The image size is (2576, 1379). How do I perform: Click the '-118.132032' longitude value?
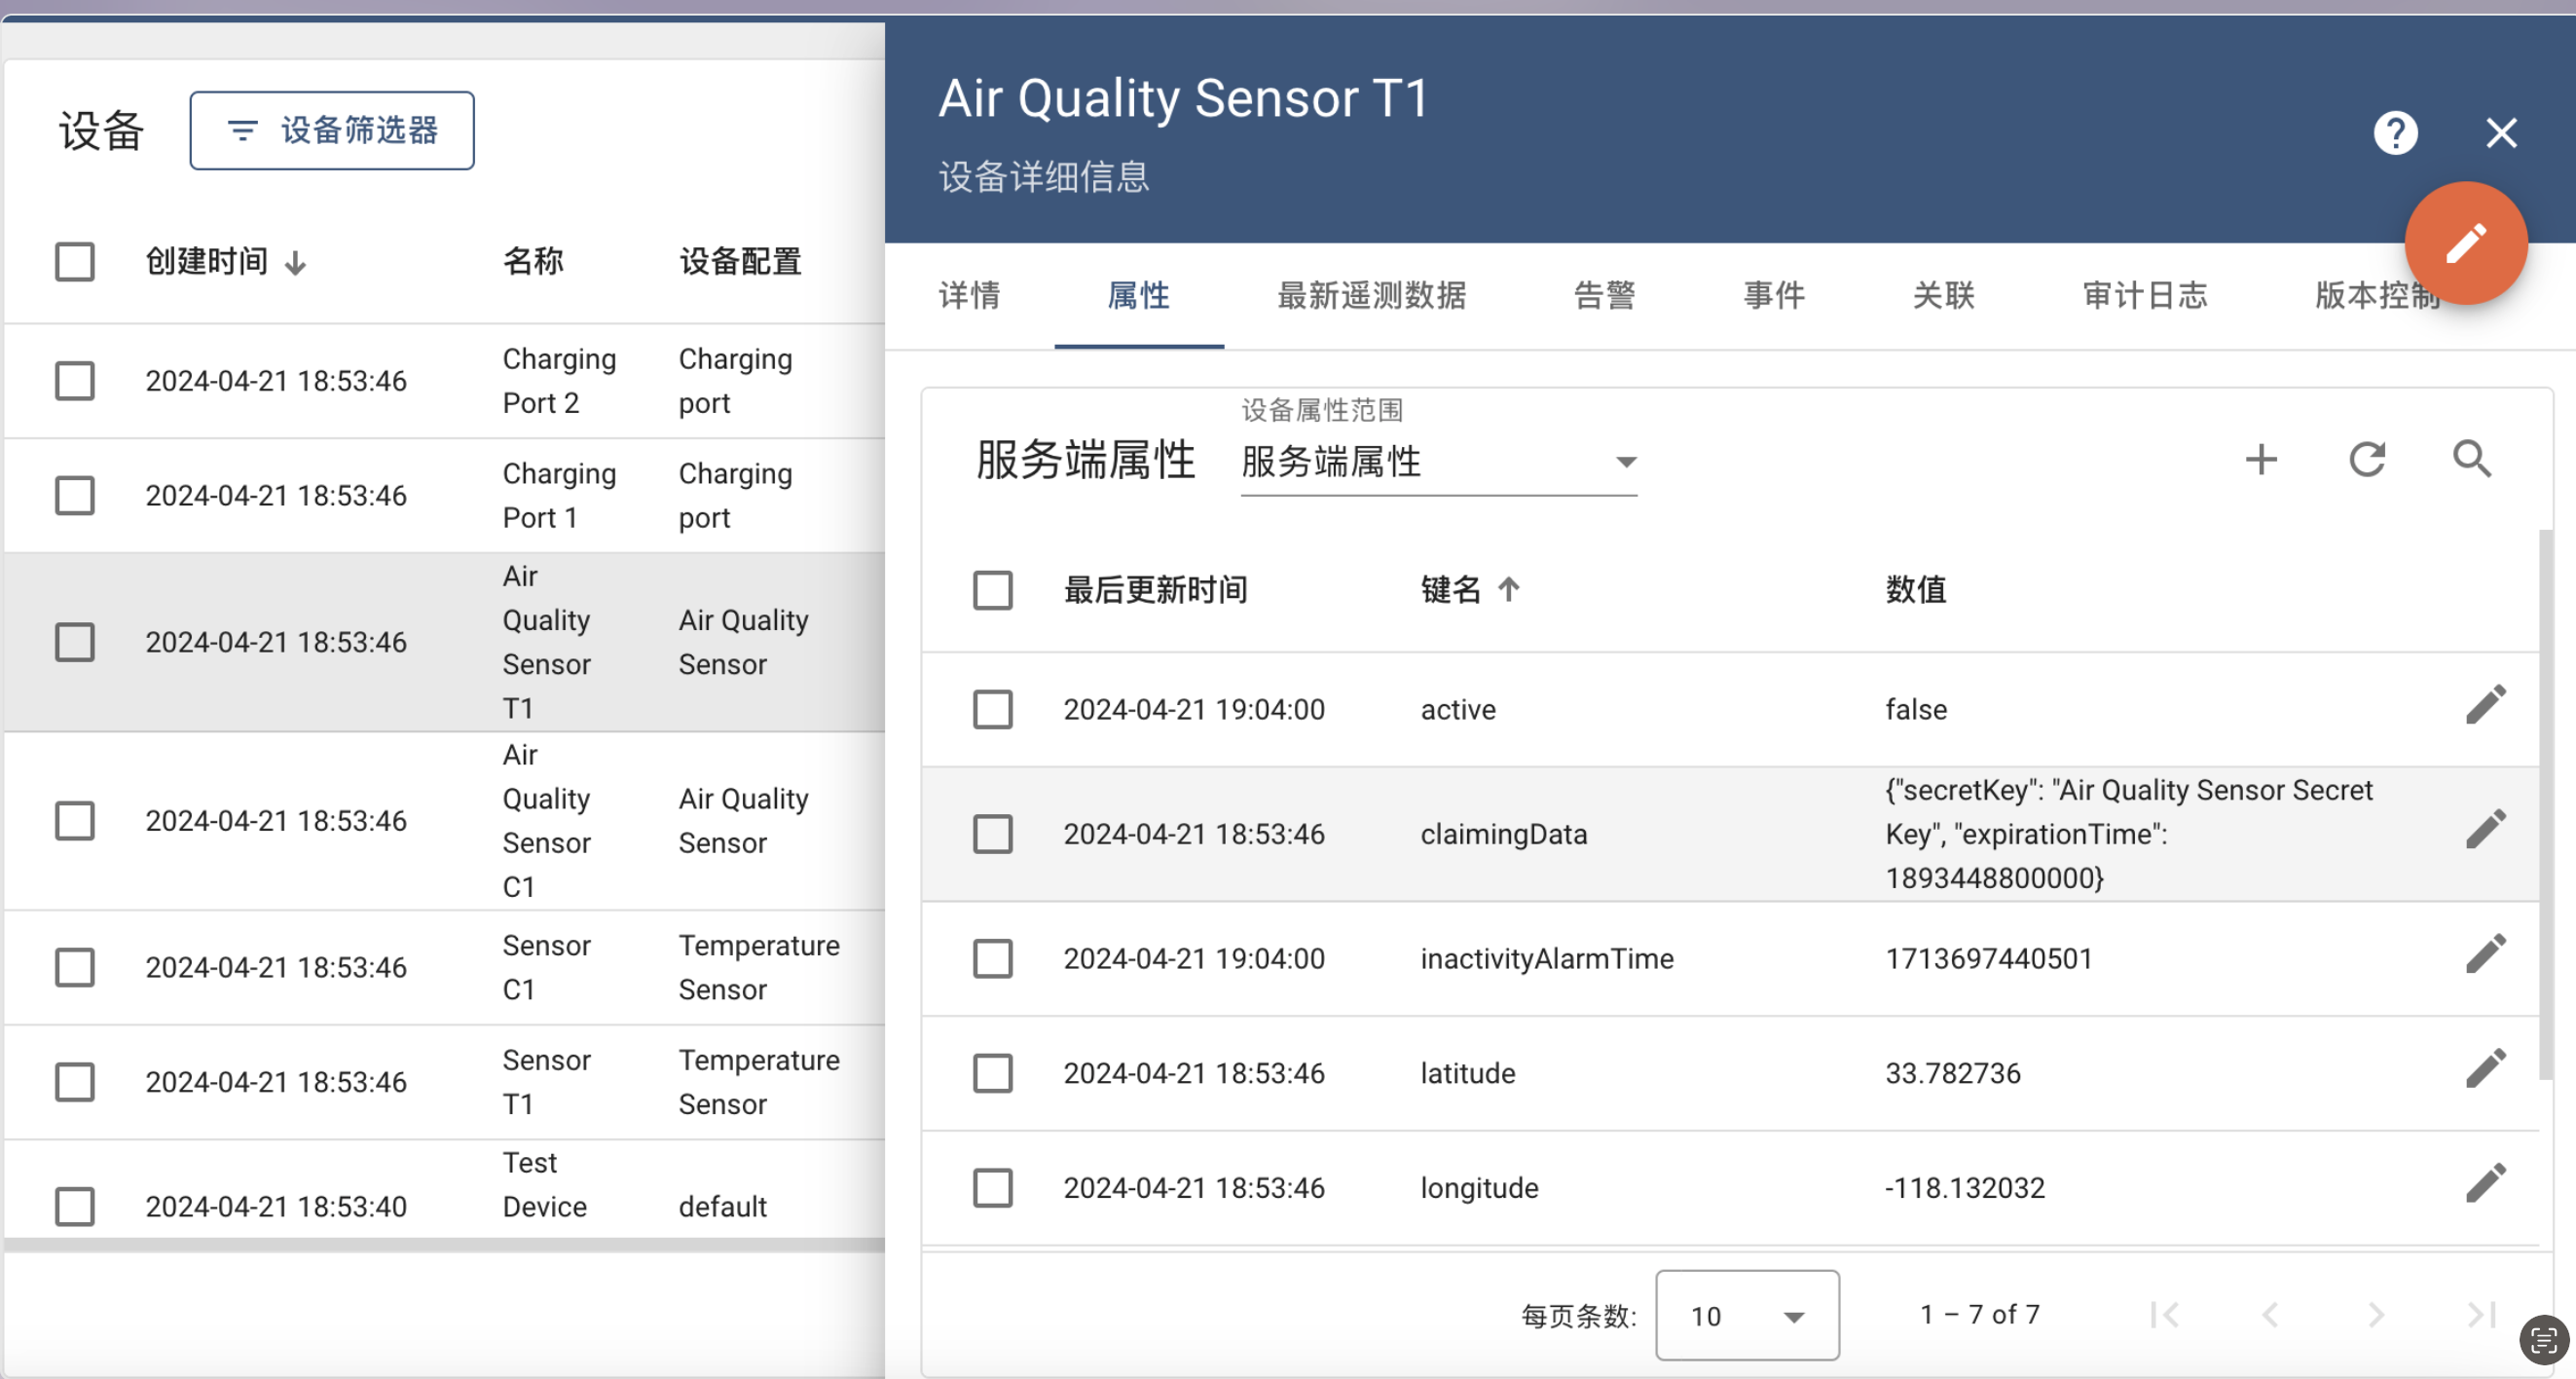tap(1965, 1188)
